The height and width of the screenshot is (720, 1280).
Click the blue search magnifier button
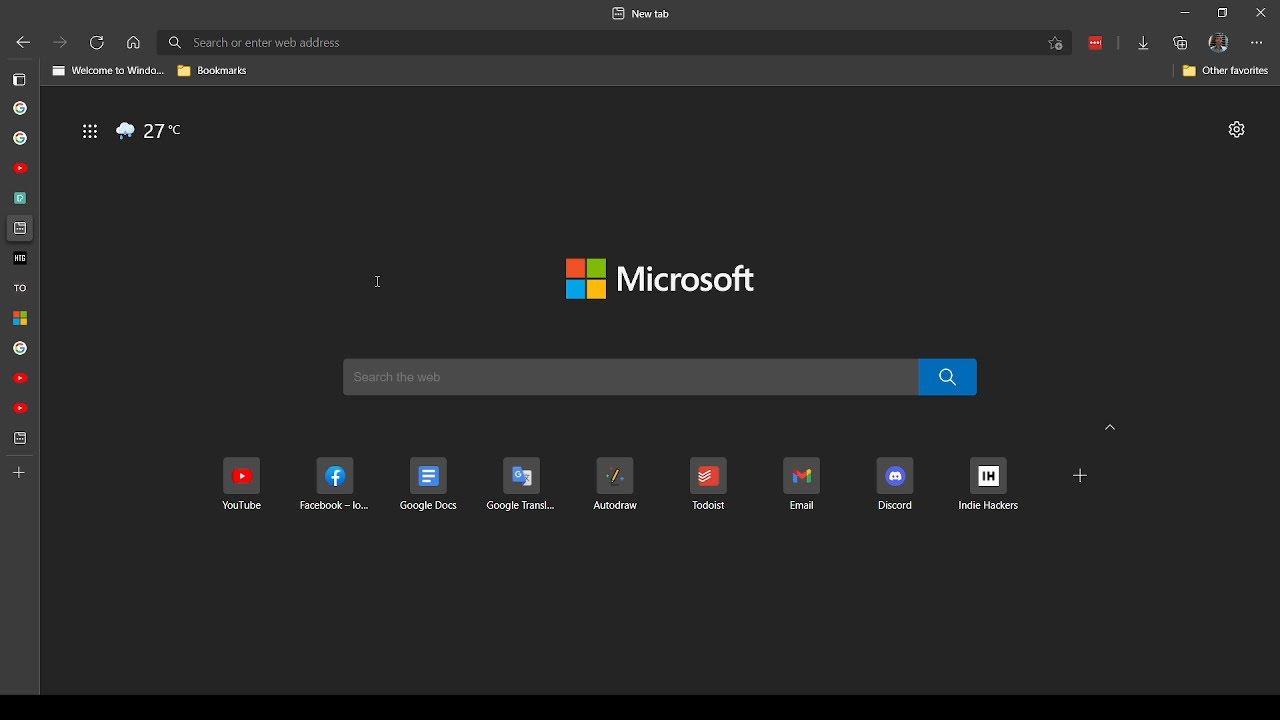pyautogui.click(x=948, y=377)
